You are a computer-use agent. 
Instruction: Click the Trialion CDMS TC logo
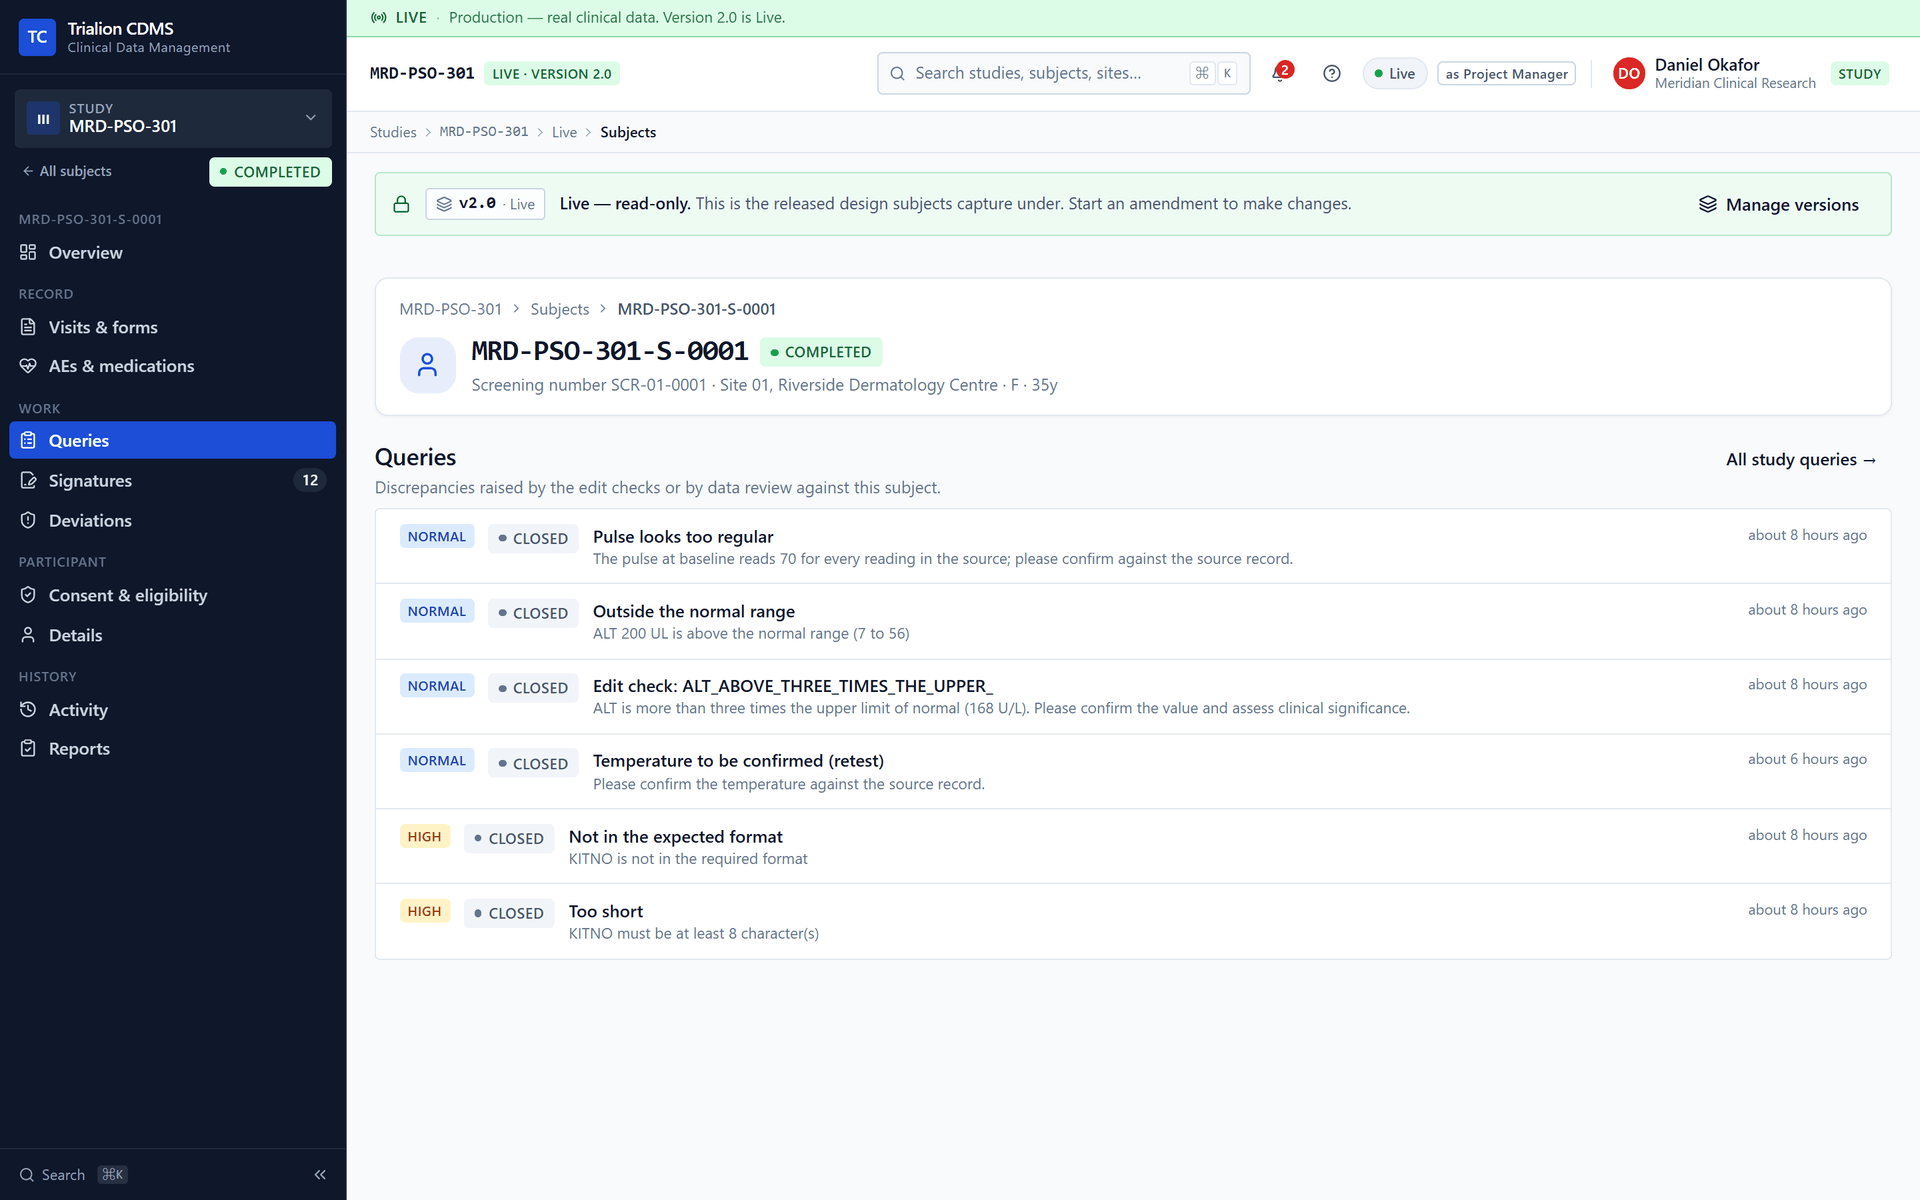tap(37, 37)
